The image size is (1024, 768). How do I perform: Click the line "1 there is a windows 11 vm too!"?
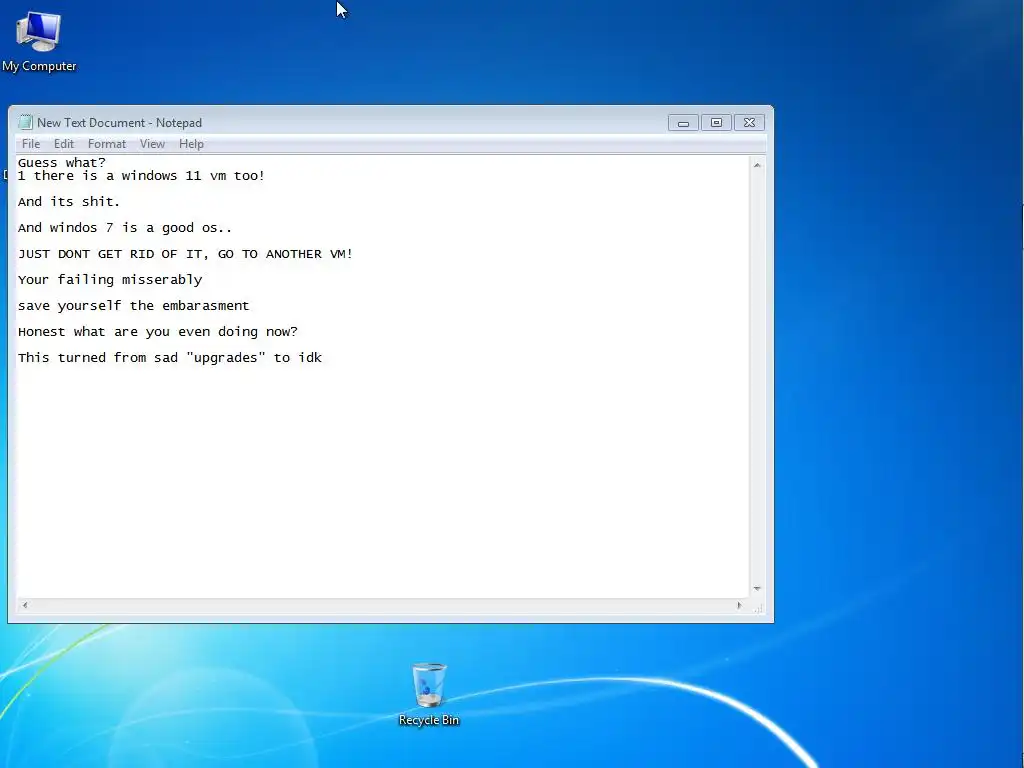(x=141, y=176)
